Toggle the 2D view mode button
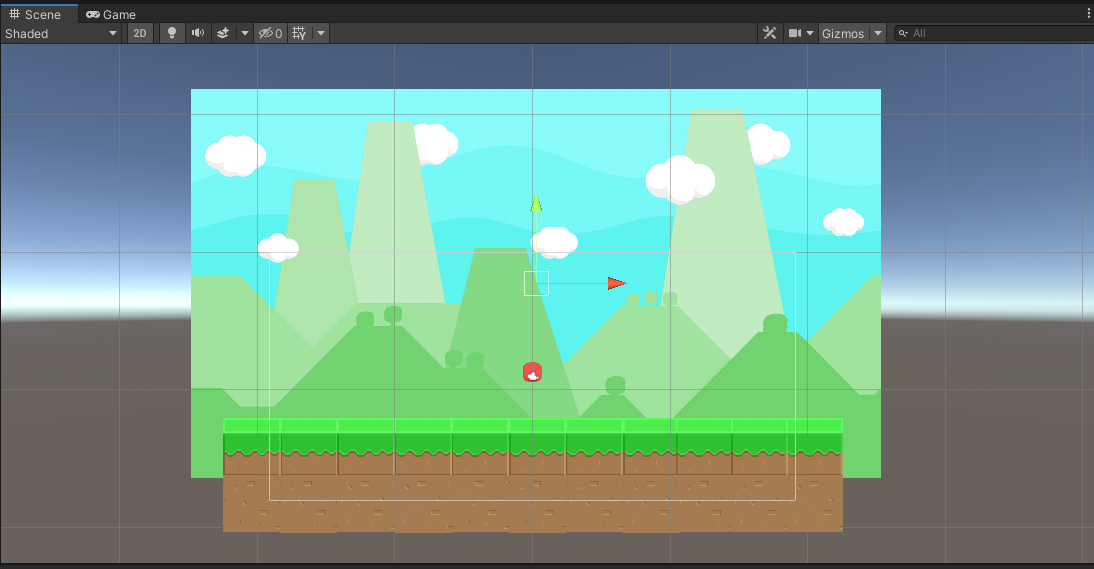This screenshot has width=1094, height=569. 140,33
